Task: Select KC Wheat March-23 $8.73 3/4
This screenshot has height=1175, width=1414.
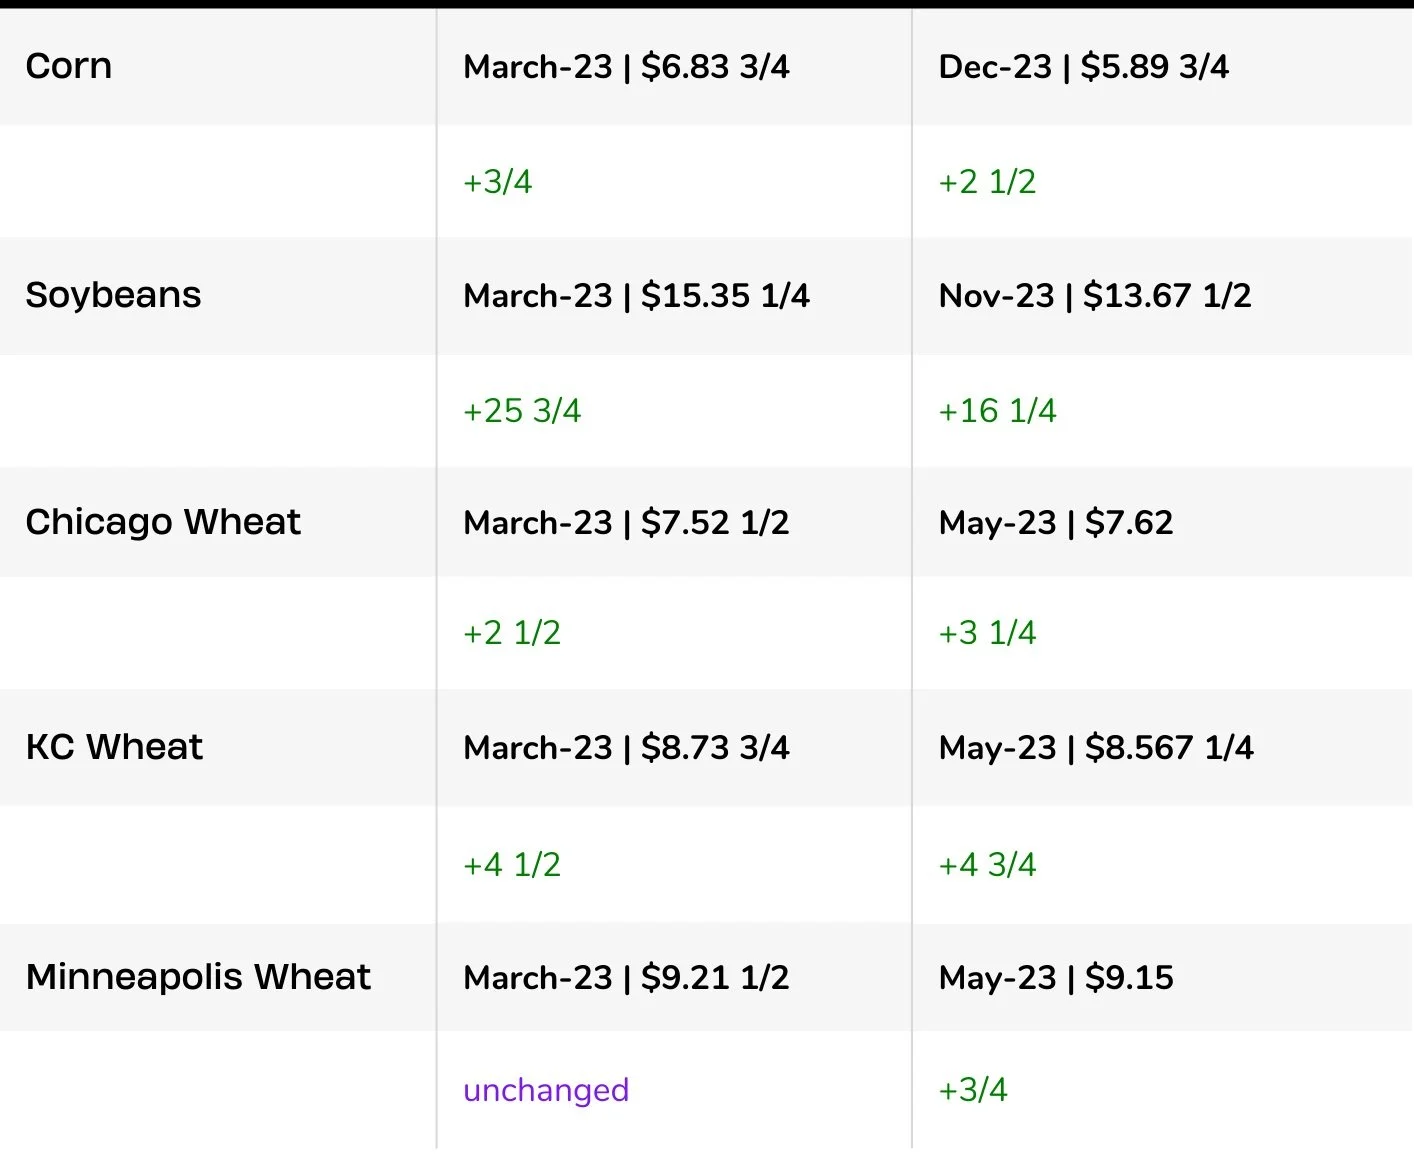Action: 627,748
